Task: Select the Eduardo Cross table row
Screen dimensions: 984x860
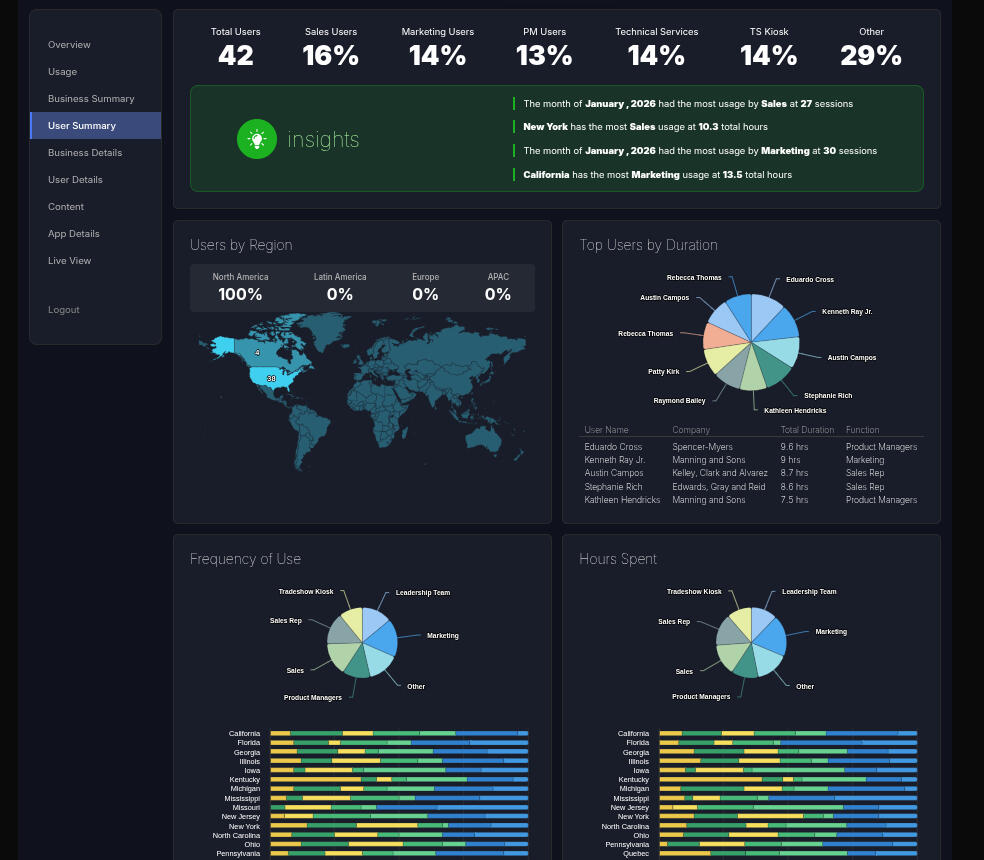Action: (x=751, y=447)
